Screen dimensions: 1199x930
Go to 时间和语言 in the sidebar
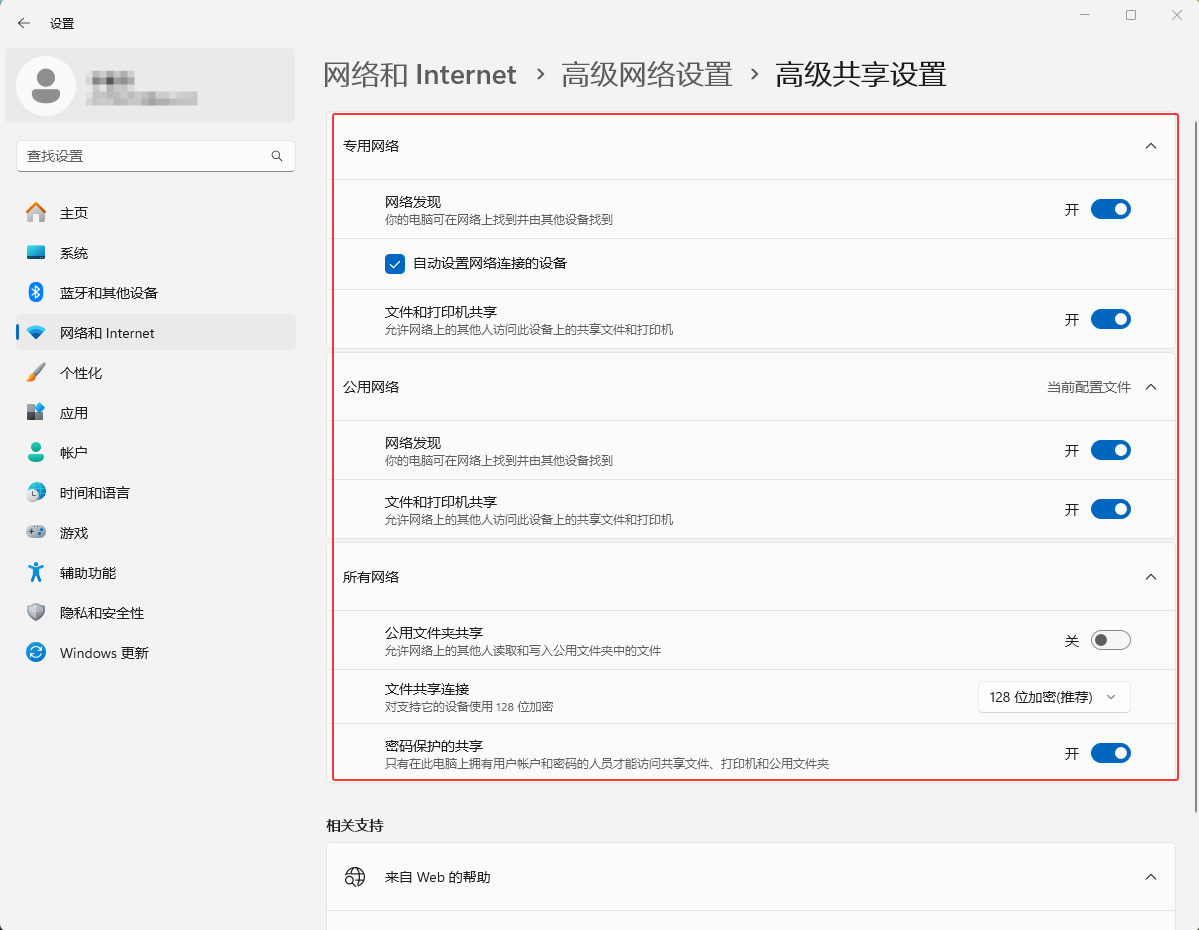94,492
